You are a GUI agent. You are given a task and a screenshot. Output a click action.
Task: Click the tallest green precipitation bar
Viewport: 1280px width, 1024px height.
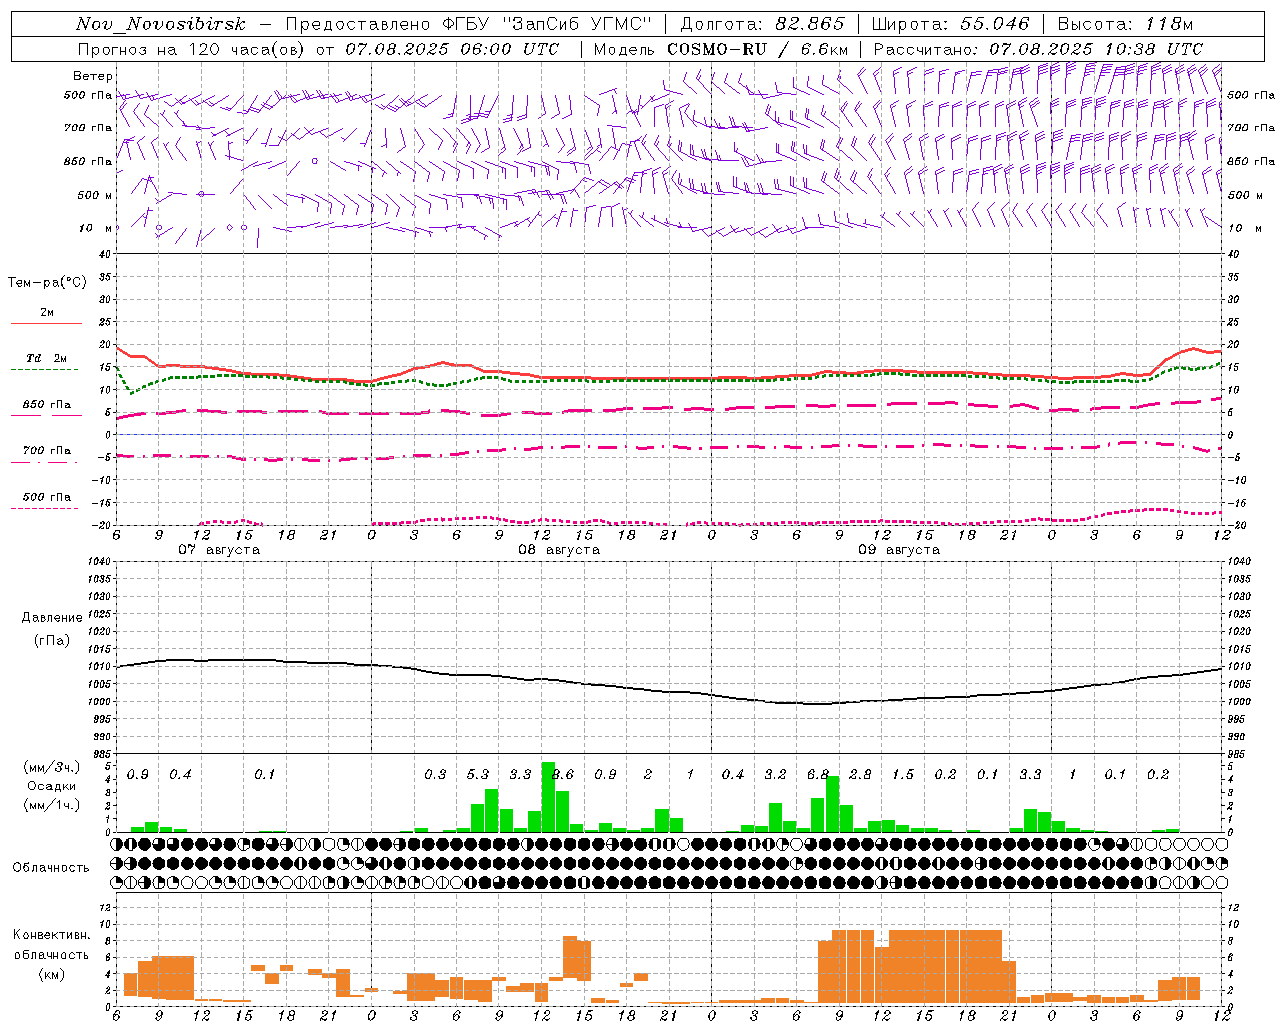point(548,797)
